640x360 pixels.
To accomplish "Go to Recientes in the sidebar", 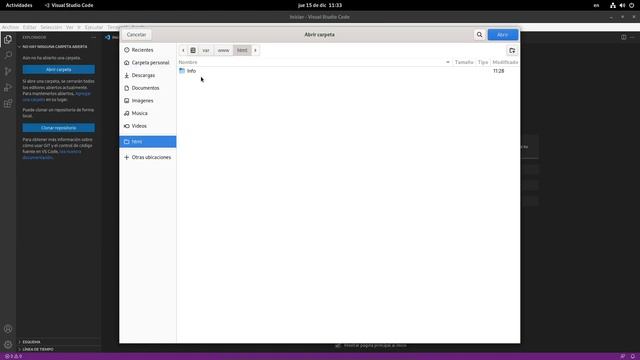I will [148, 50].
